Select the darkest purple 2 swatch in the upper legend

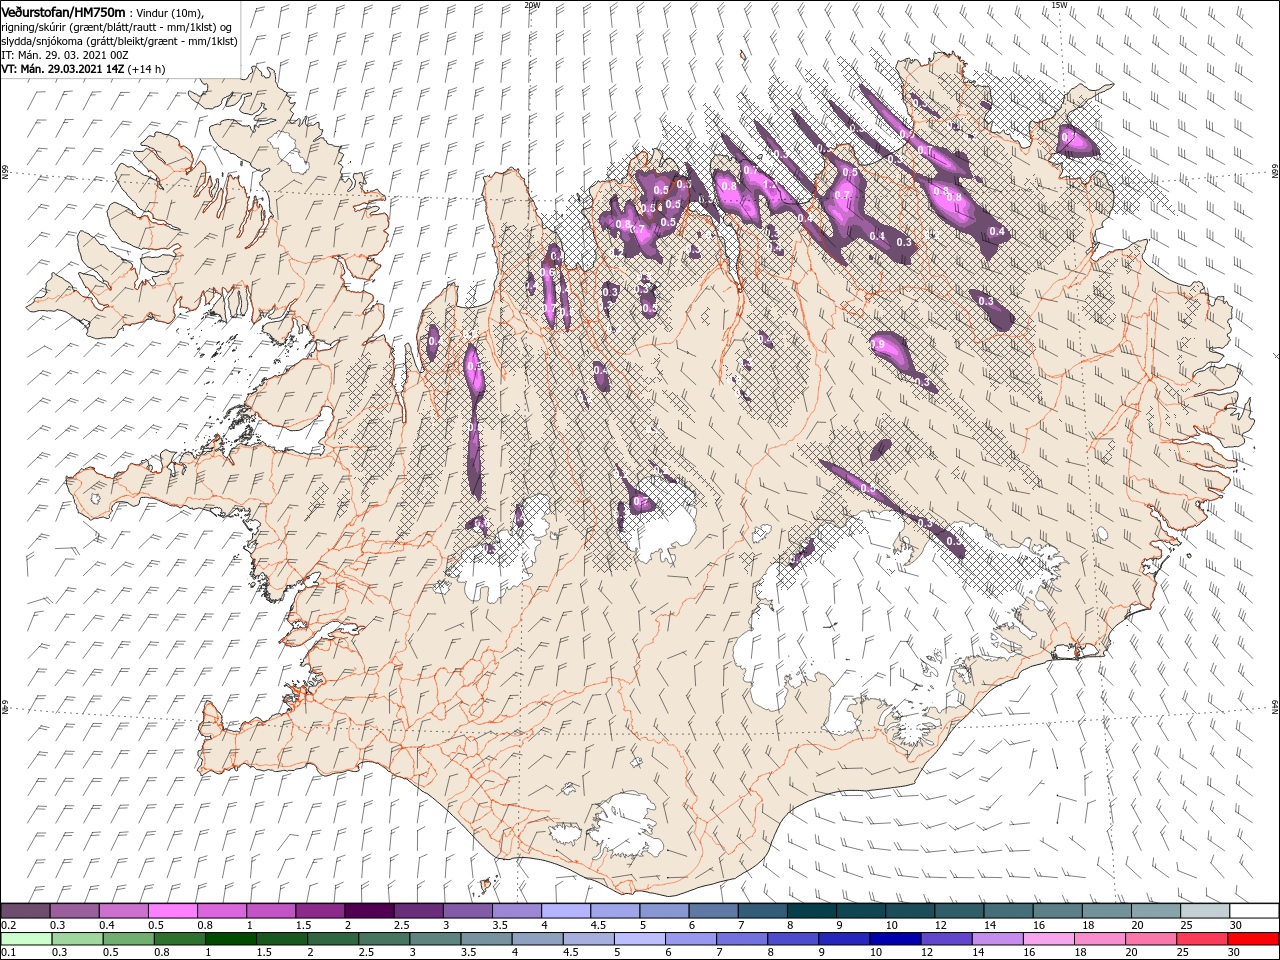368,911
